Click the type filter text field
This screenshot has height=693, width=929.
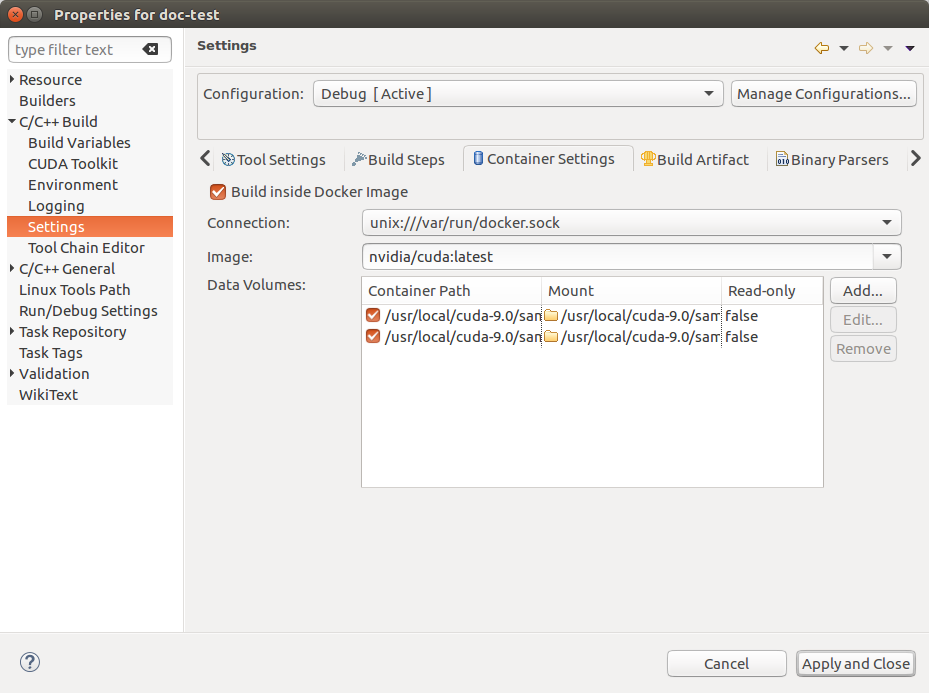point(75,50)
